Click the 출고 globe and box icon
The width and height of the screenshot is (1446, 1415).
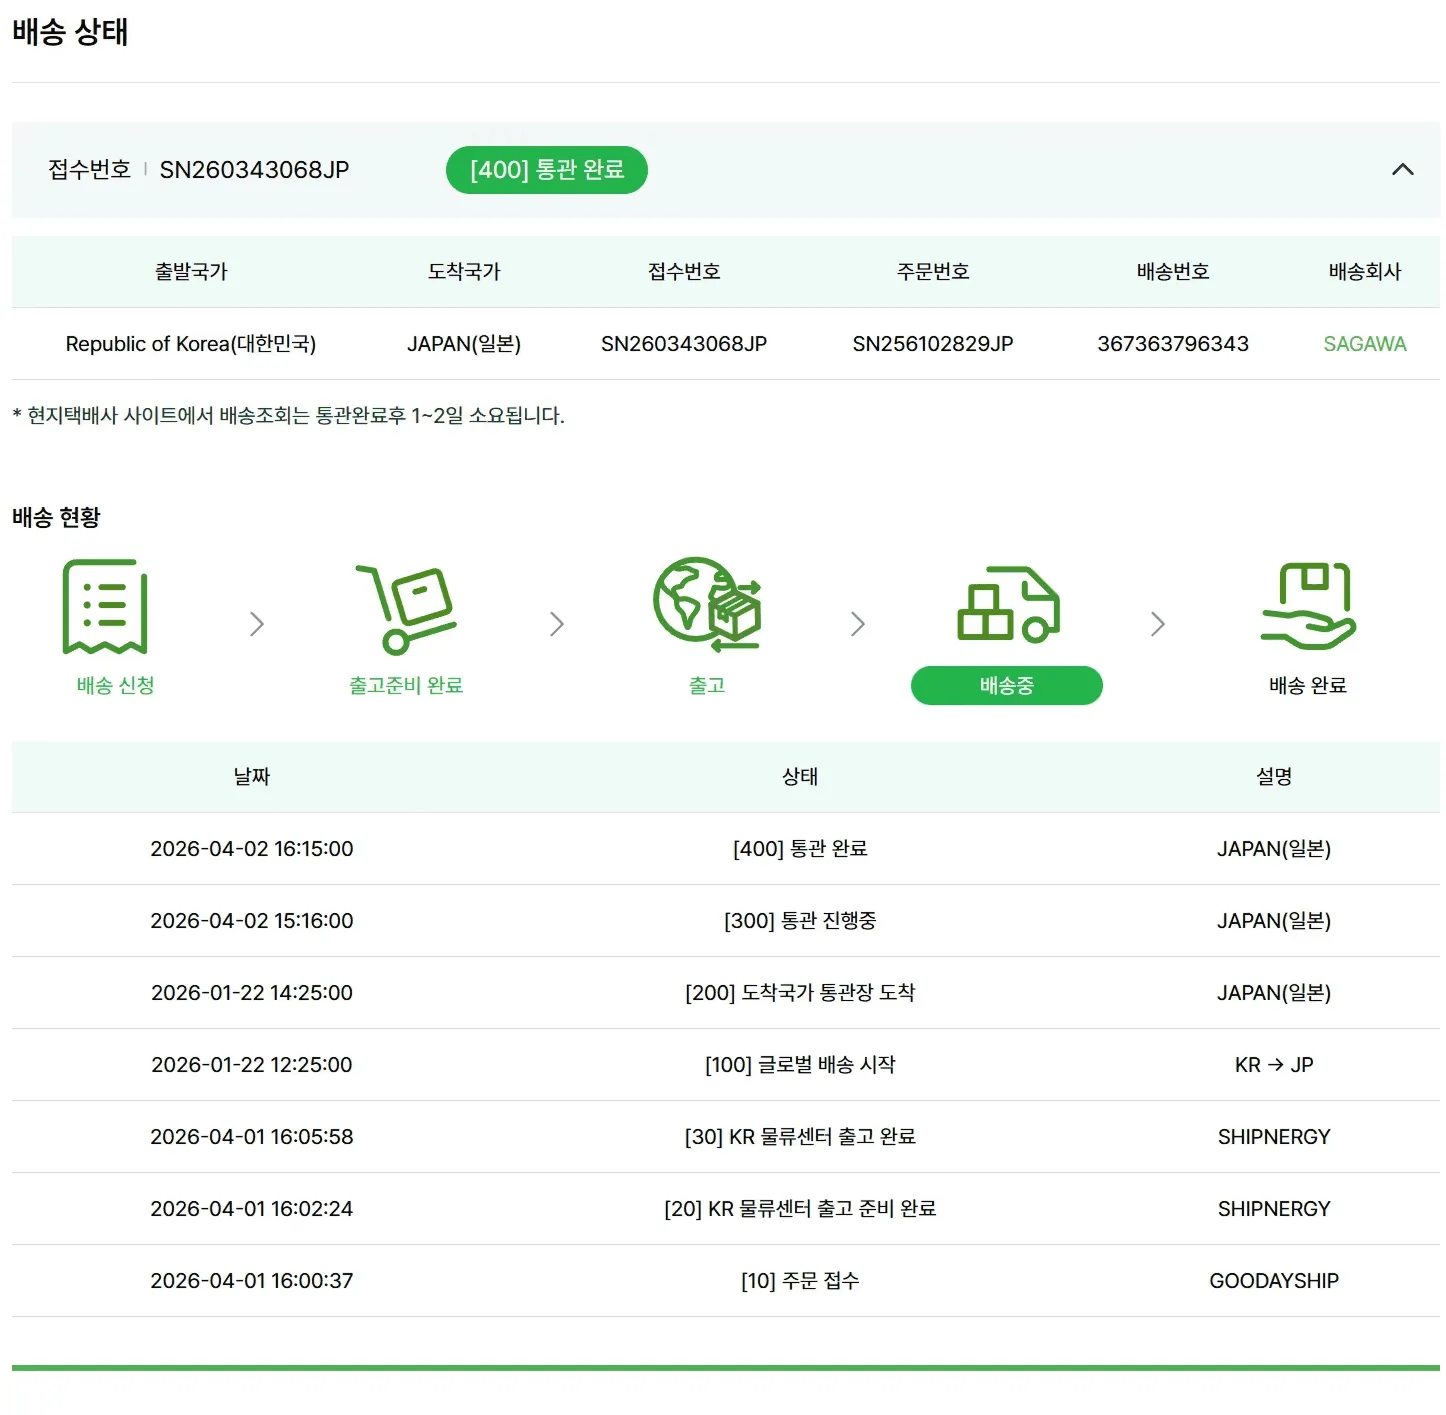tap(707, 603)
